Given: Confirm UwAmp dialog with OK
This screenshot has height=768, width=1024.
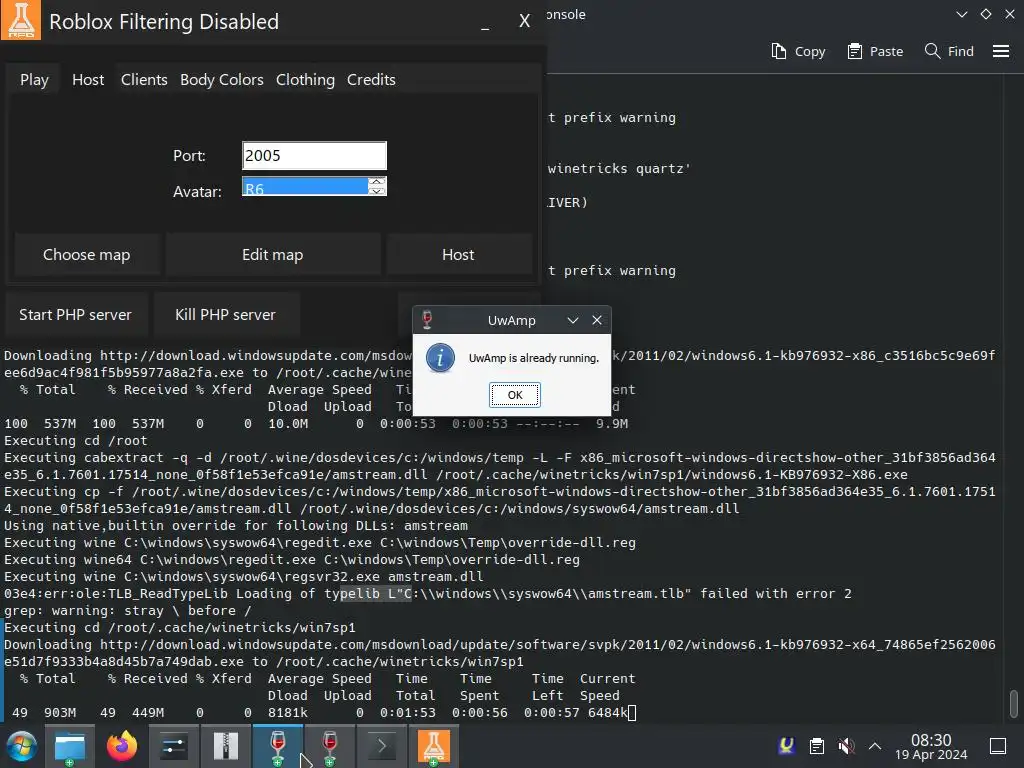Looking at the screenshot, I should (515, 395).
